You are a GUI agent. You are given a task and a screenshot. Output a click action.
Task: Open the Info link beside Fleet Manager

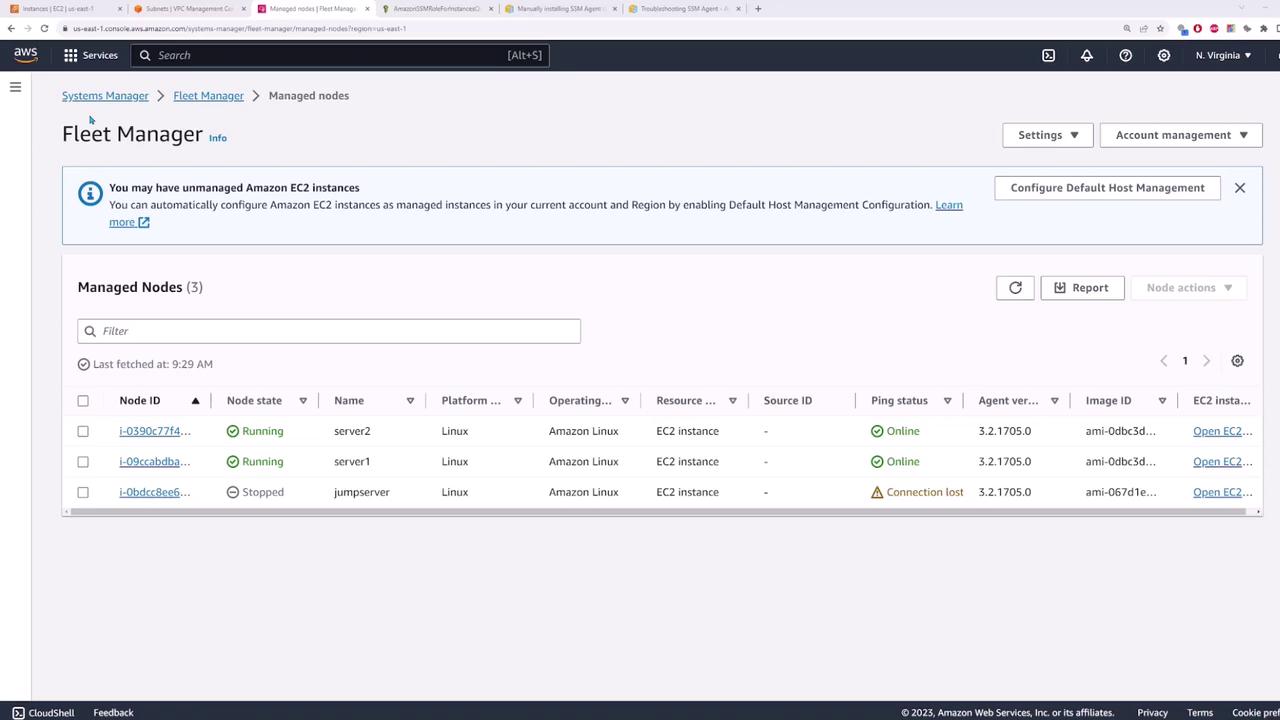(217, 138)
